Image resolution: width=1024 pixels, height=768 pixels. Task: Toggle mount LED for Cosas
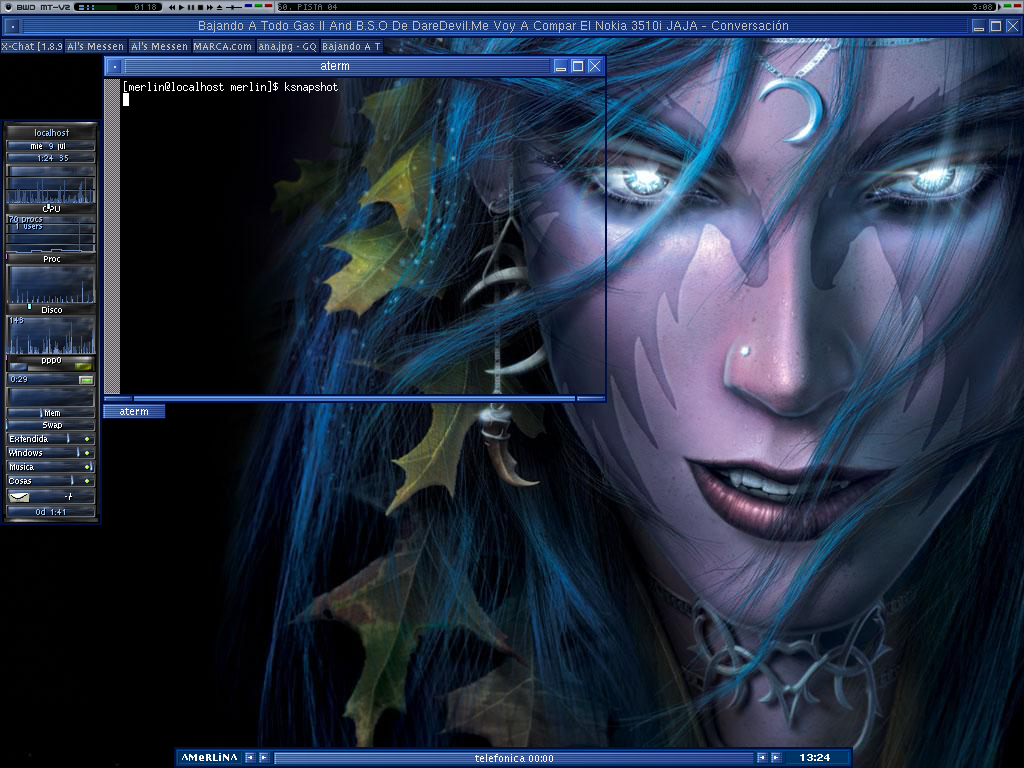tap(87, 481)
